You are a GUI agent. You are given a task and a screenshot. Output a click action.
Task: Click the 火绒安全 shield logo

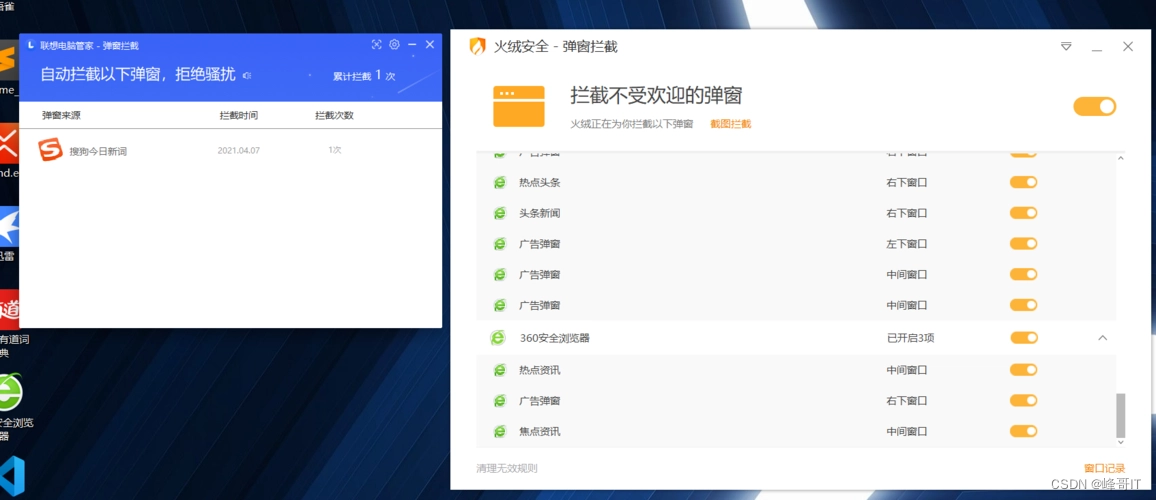point(478,46)
